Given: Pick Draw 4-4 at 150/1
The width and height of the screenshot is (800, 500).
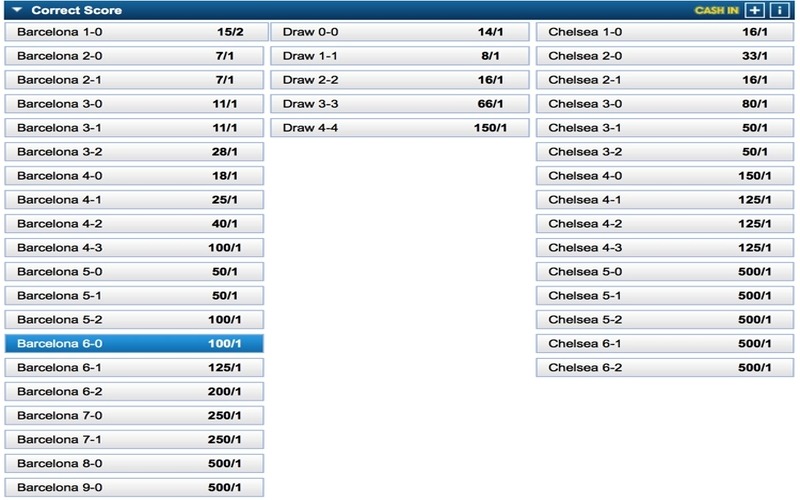Looking at the screenshot, I should coord(399,128).
